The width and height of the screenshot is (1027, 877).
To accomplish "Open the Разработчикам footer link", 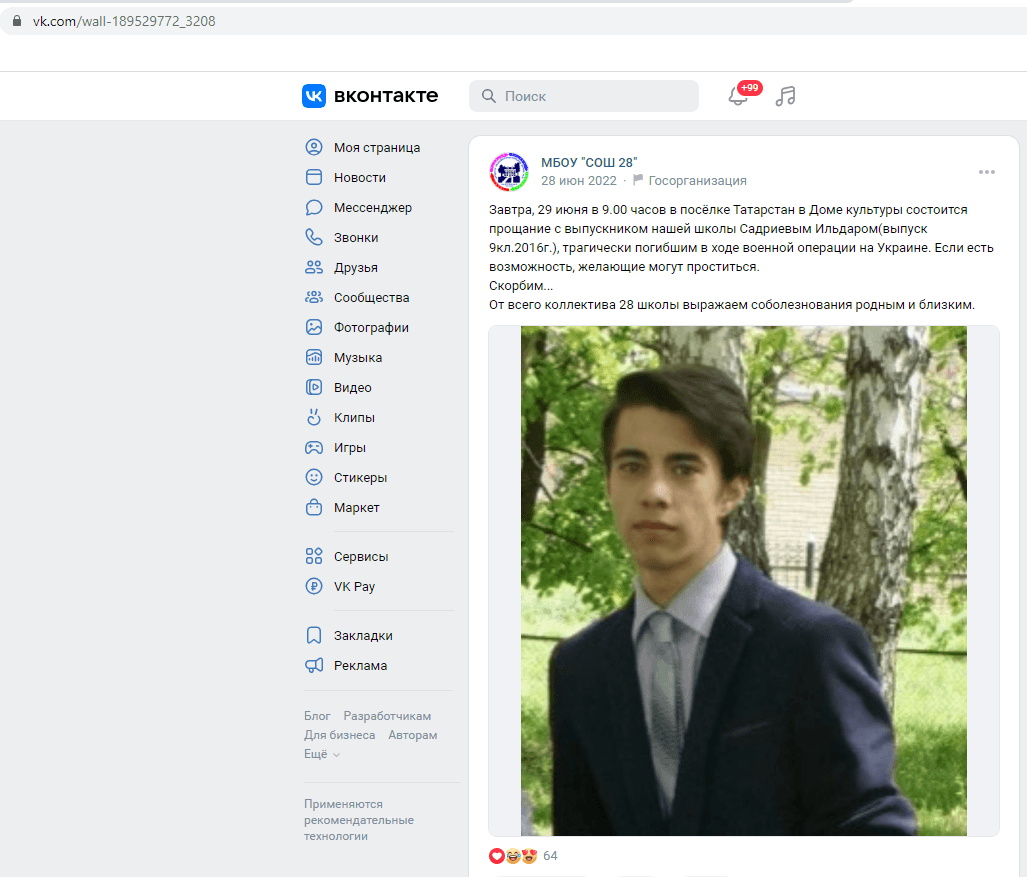I will (387, 716).
